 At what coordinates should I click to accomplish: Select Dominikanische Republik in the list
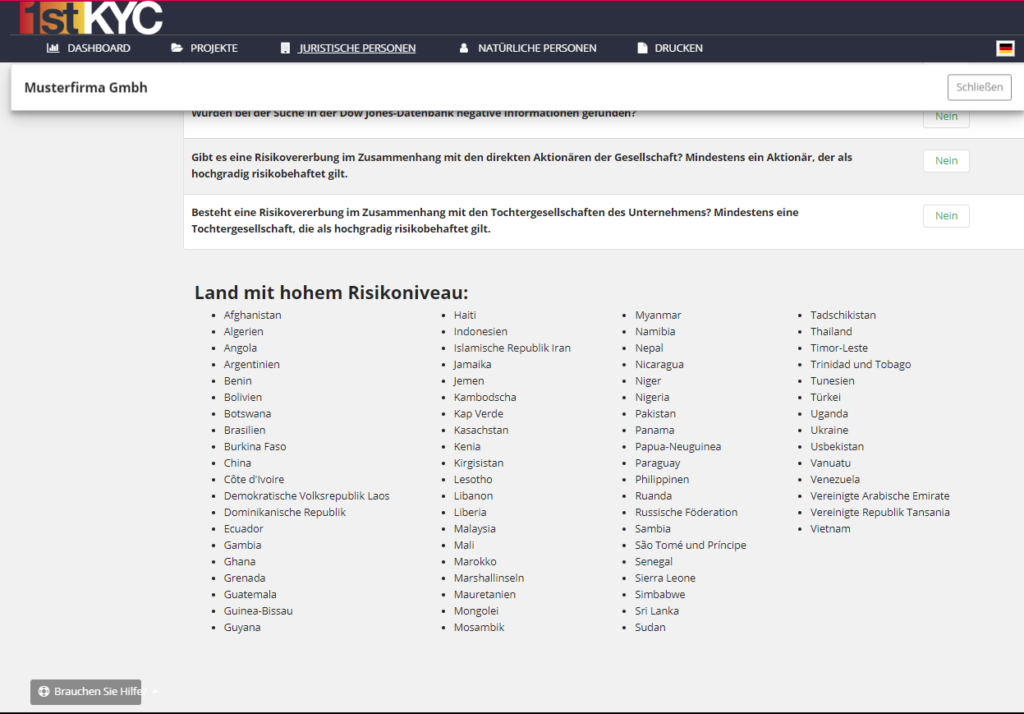(x=285, y=512)
